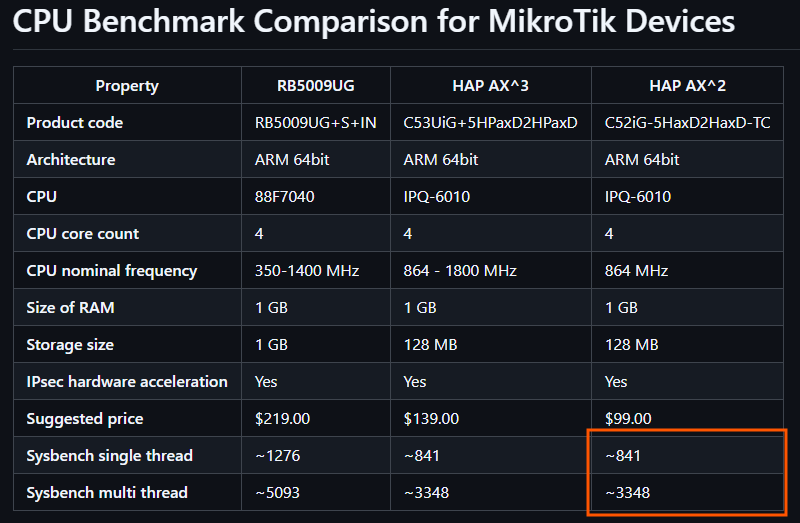The height and width of the screenshot is (523, 800).
Task: Select the C52iG-5HaxD2HaxD-TC product code
Action: [688, 123]
